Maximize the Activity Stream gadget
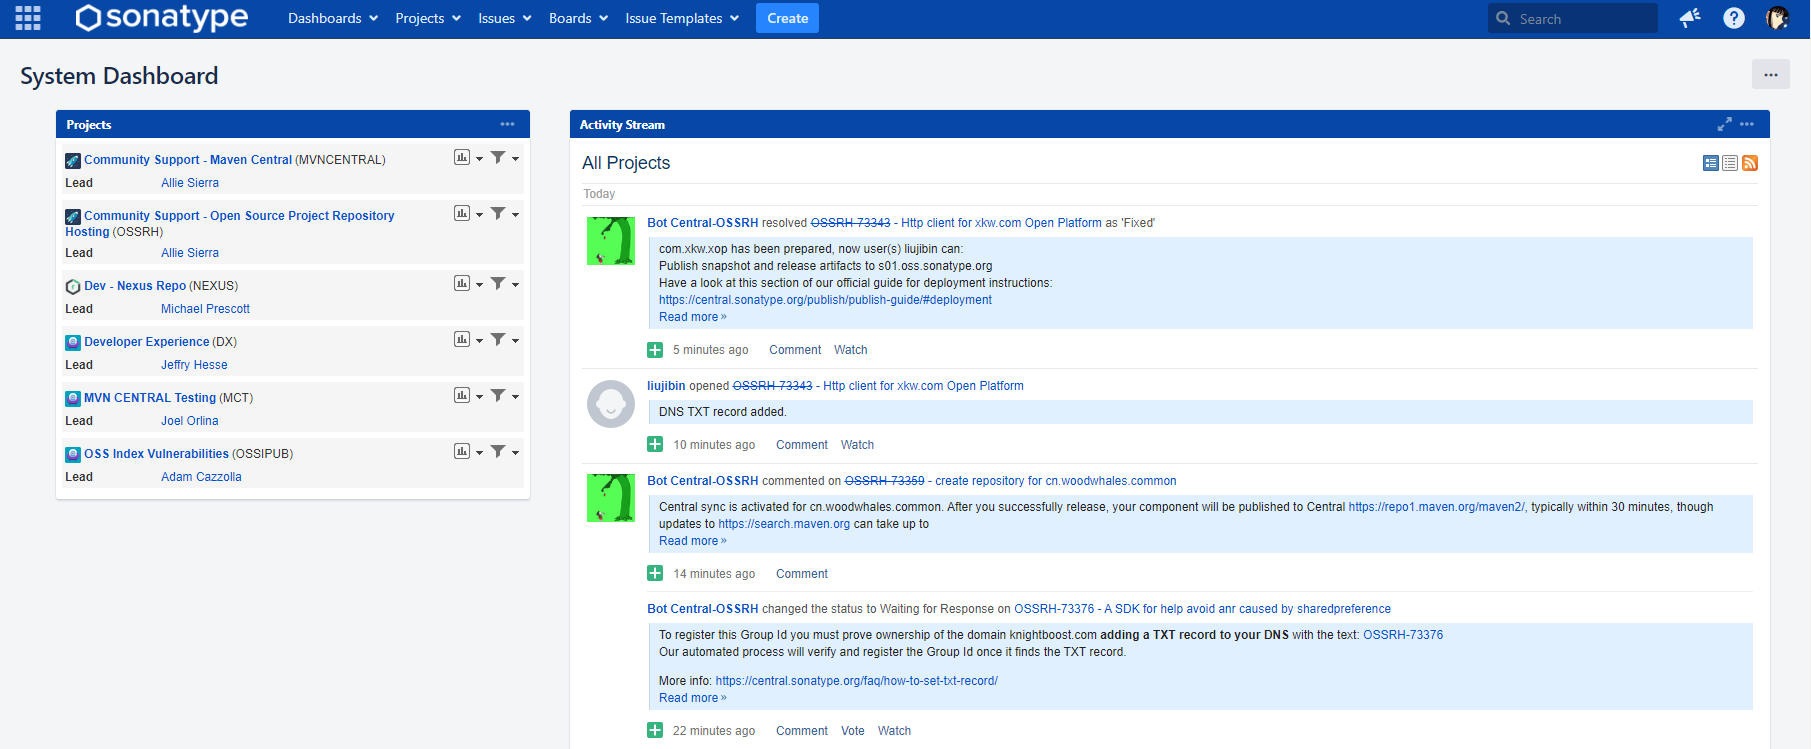 point(1724,124)
